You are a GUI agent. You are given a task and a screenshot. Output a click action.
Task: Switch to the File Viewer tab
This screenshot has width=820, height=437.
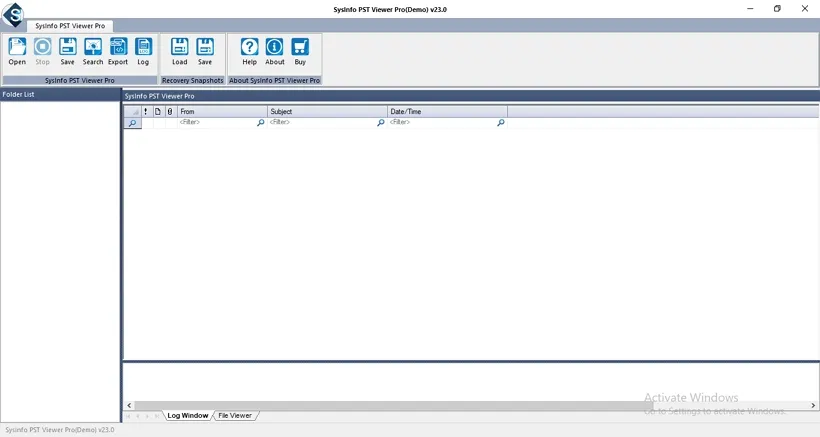(235, 416)
